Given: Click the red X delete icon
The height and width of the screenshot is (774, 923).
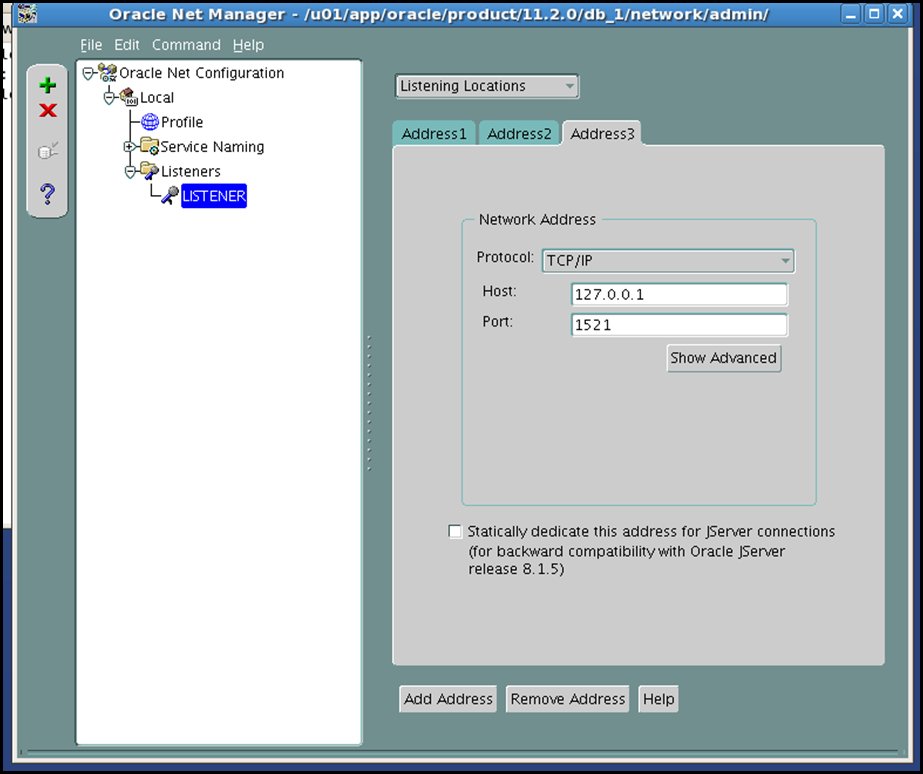Looking at the screenshot, I should (48, 110).
